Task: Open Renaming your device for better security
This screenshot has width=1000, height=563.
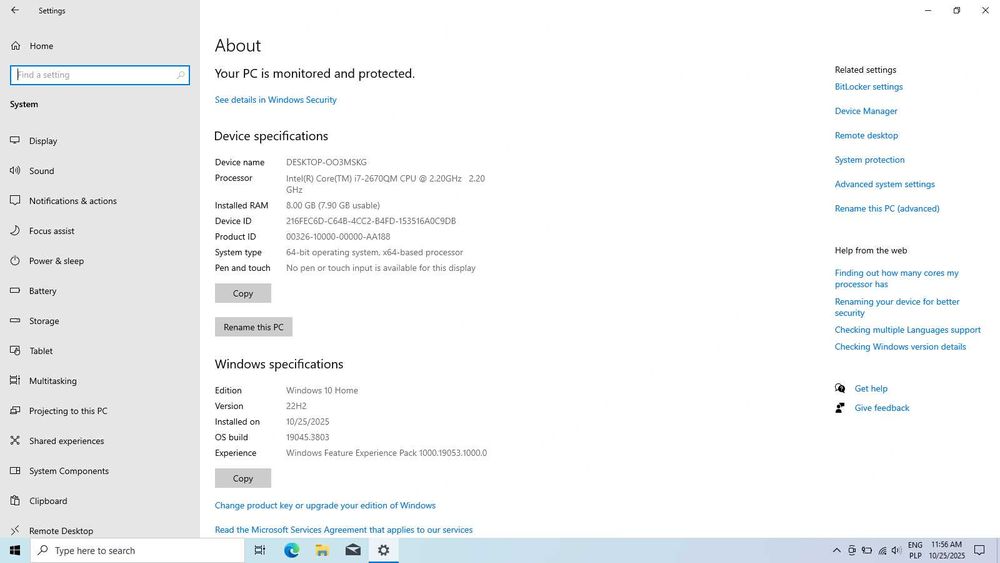Action: 897,307
